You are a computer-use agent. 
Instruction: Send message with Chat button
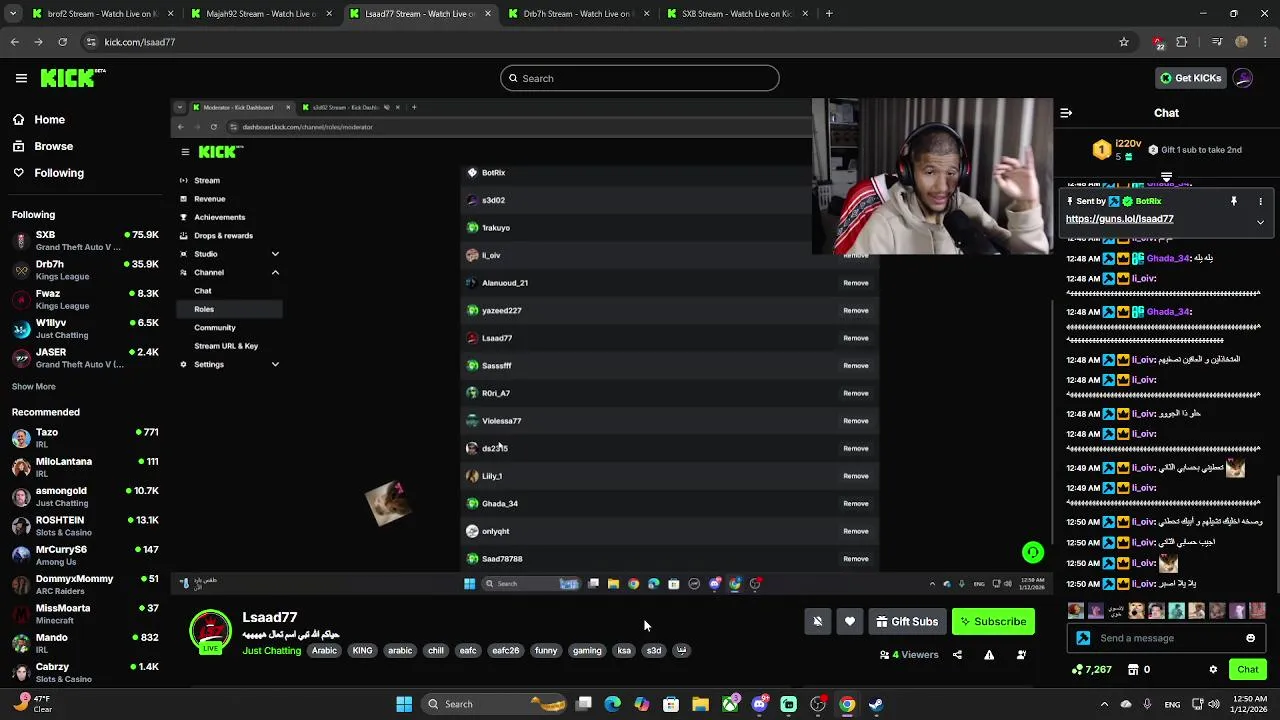point(1248,670)
